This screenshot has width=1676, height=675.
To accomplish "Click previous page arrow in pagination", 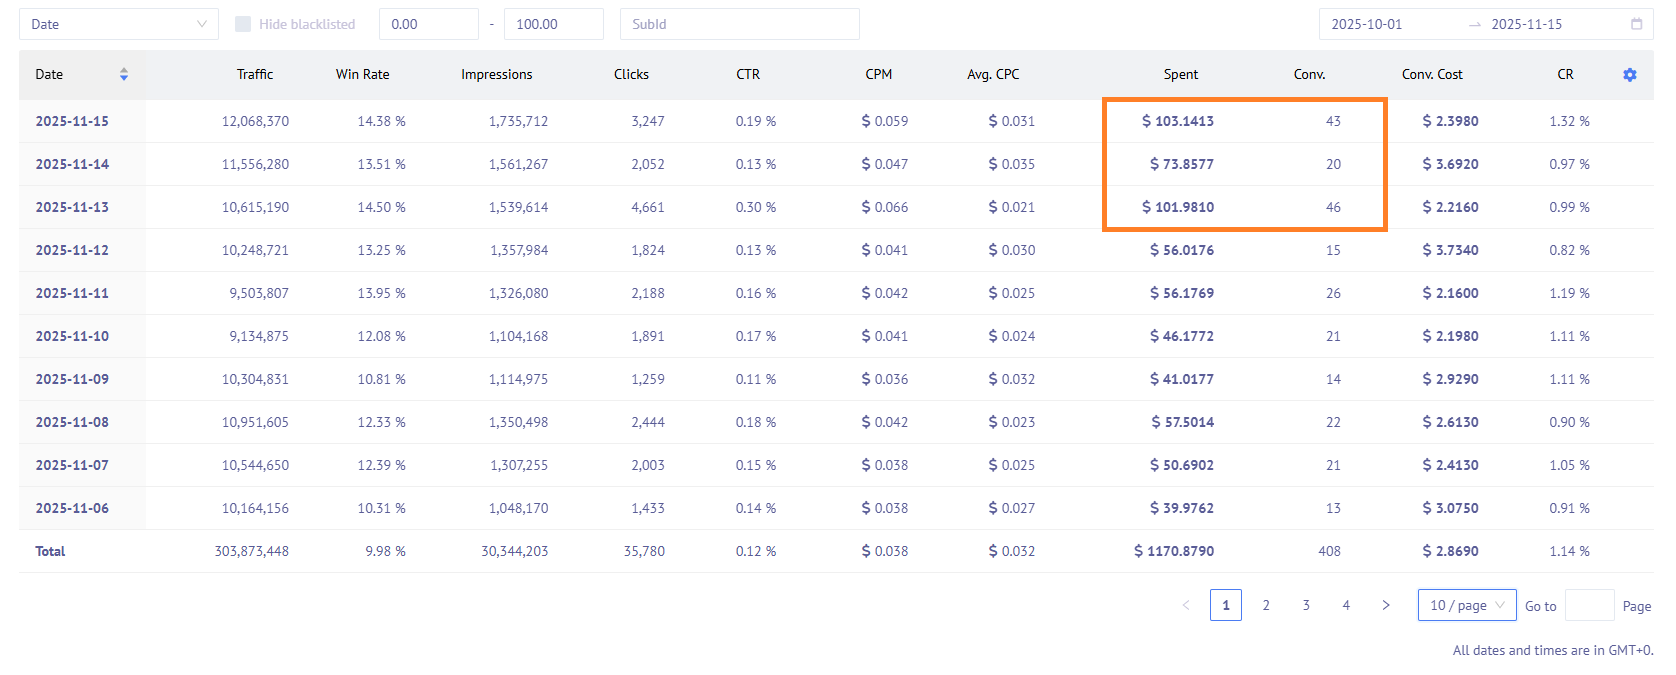I will tap(1186, 605).
